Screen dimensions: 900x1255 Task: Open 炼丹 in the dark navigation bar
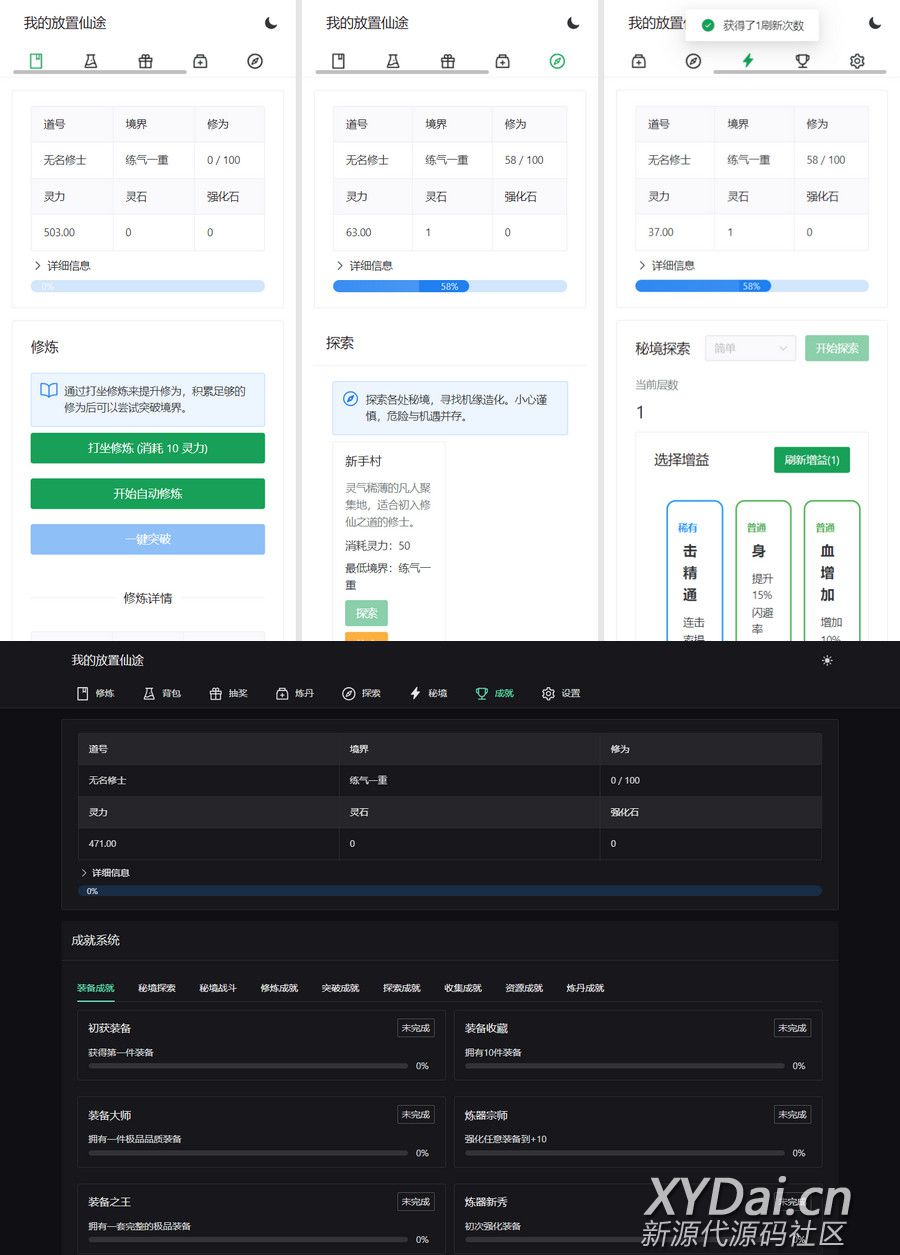pyautogui.click(x=294, y=693)
